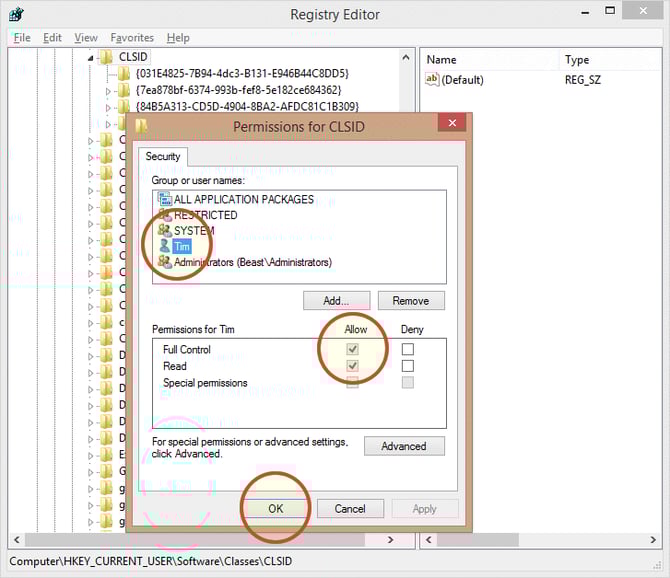Select the Administrators group icon
The width and height of the screenshot is (670, 578).
click(x=165, y=262)
